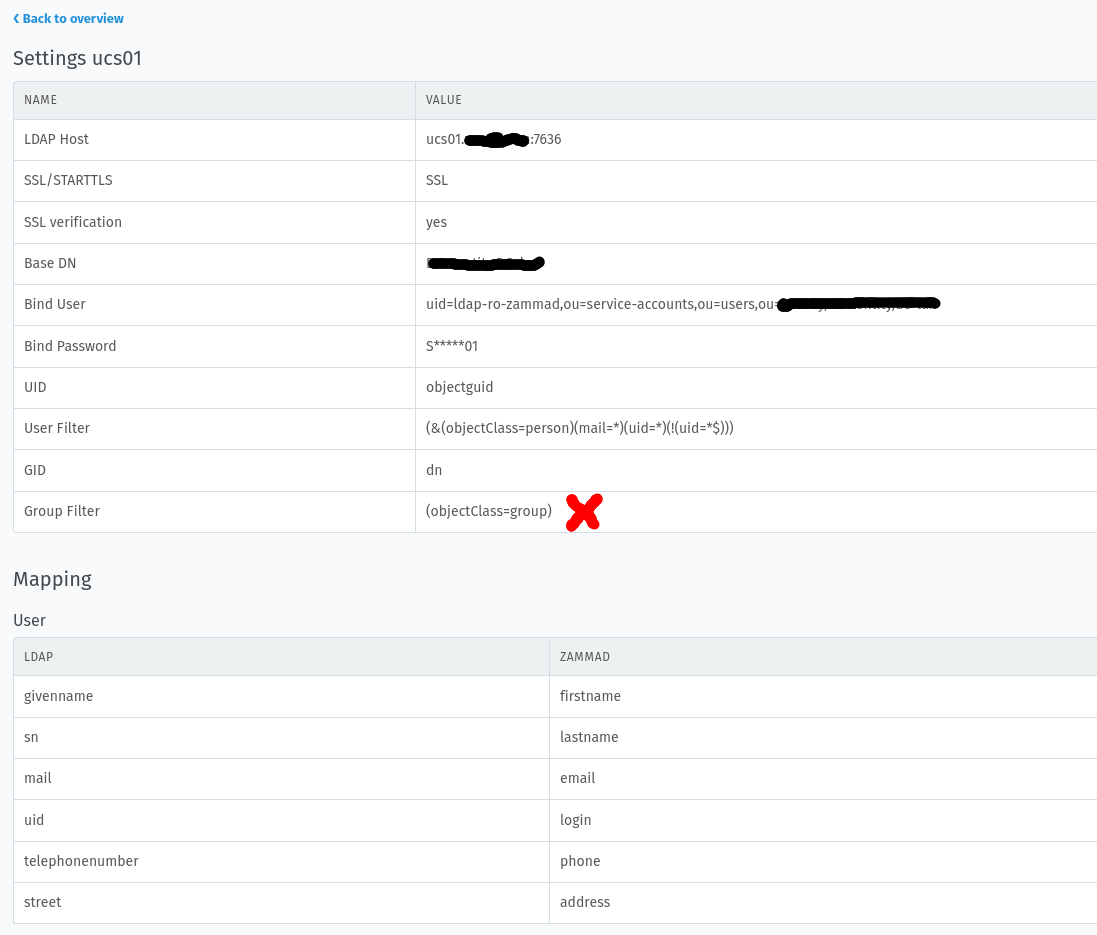Click the SSL verification row label
Viewport: 1097px width, 935px height.
[73, 222]
